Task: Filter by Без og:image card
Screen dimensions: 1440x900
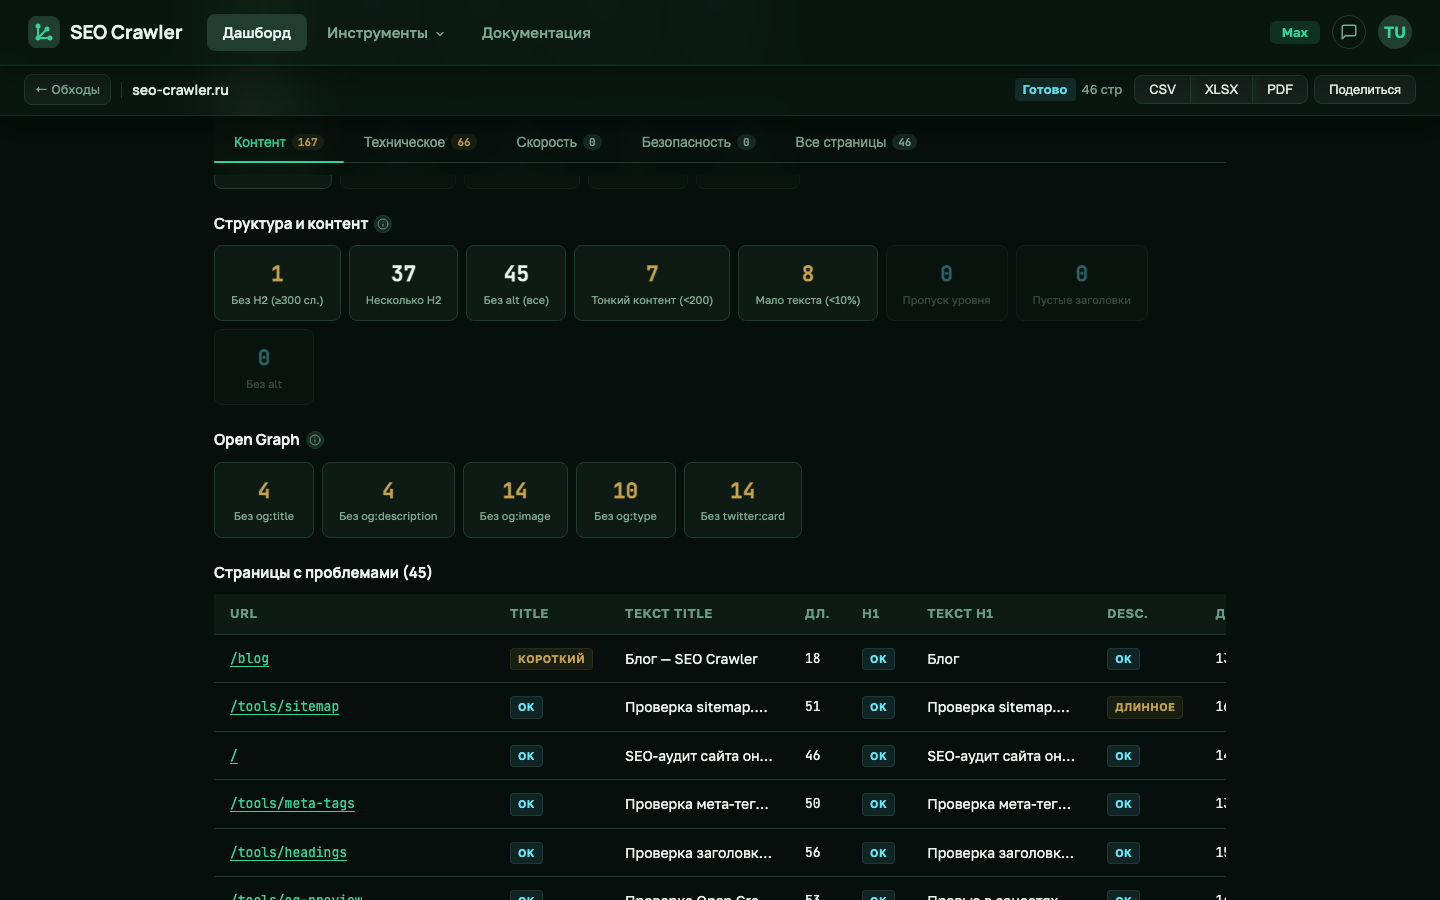Action: (x=515, y=500)
